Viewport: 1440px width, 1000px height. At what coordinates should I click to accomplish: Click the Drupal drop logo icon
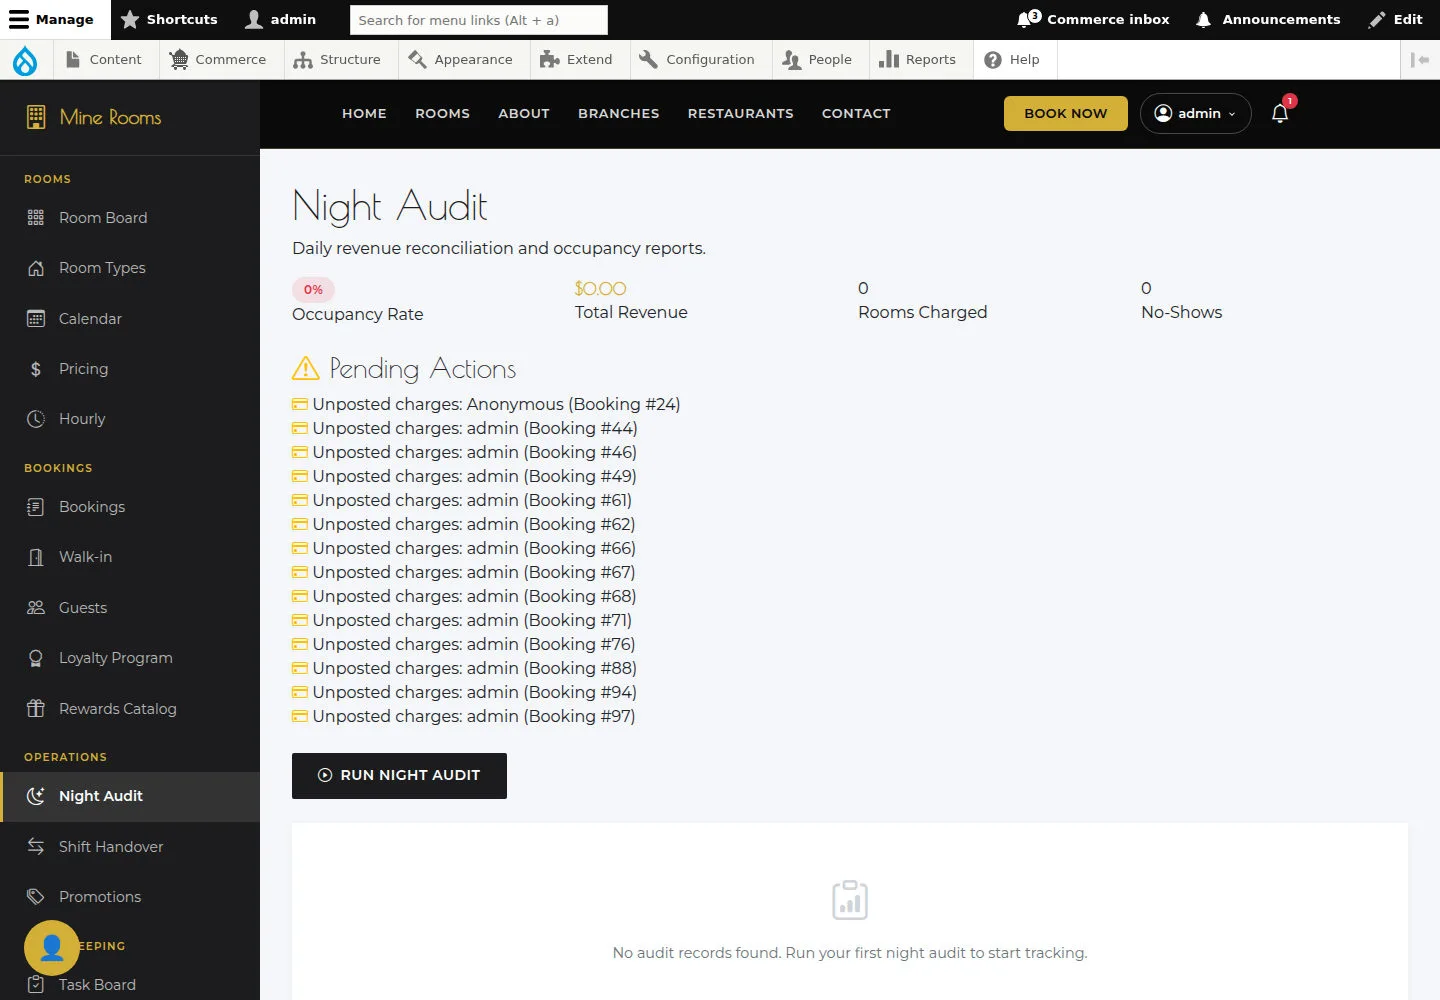25,60
